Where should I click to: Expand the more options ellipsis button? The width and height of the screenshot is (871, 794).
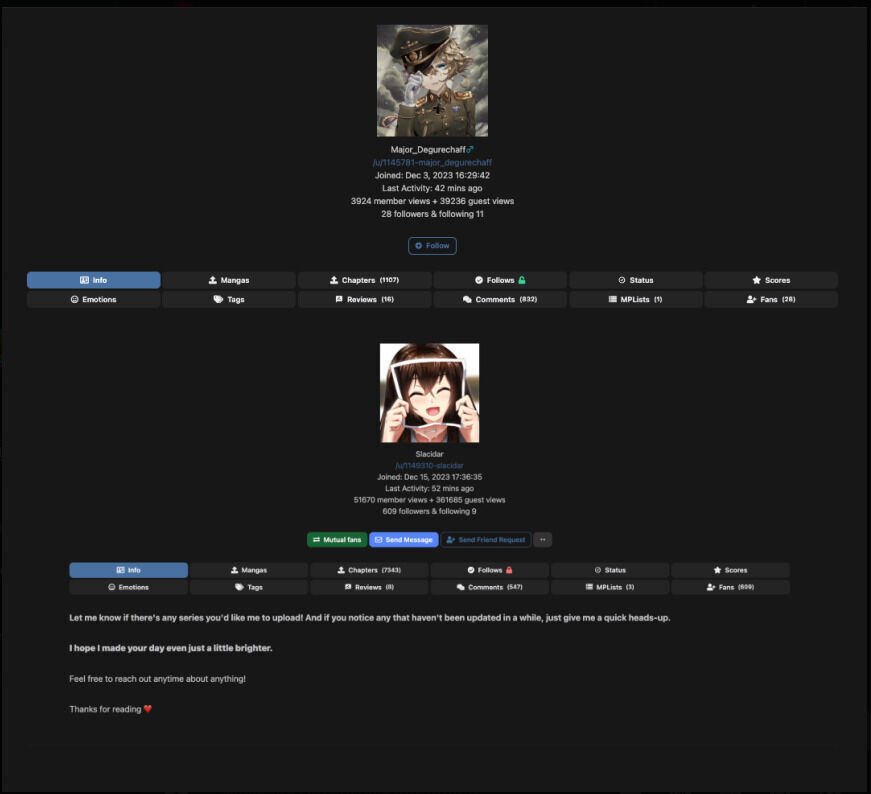[542, 539]
